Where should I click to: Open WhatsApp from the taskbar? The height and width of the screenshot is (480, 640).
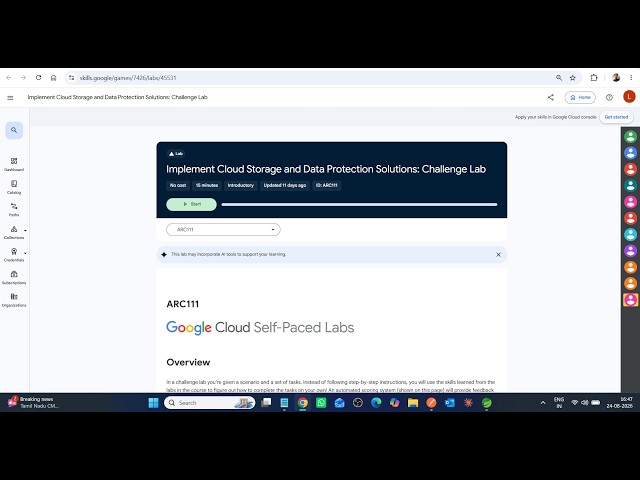[x=321, y=403]
